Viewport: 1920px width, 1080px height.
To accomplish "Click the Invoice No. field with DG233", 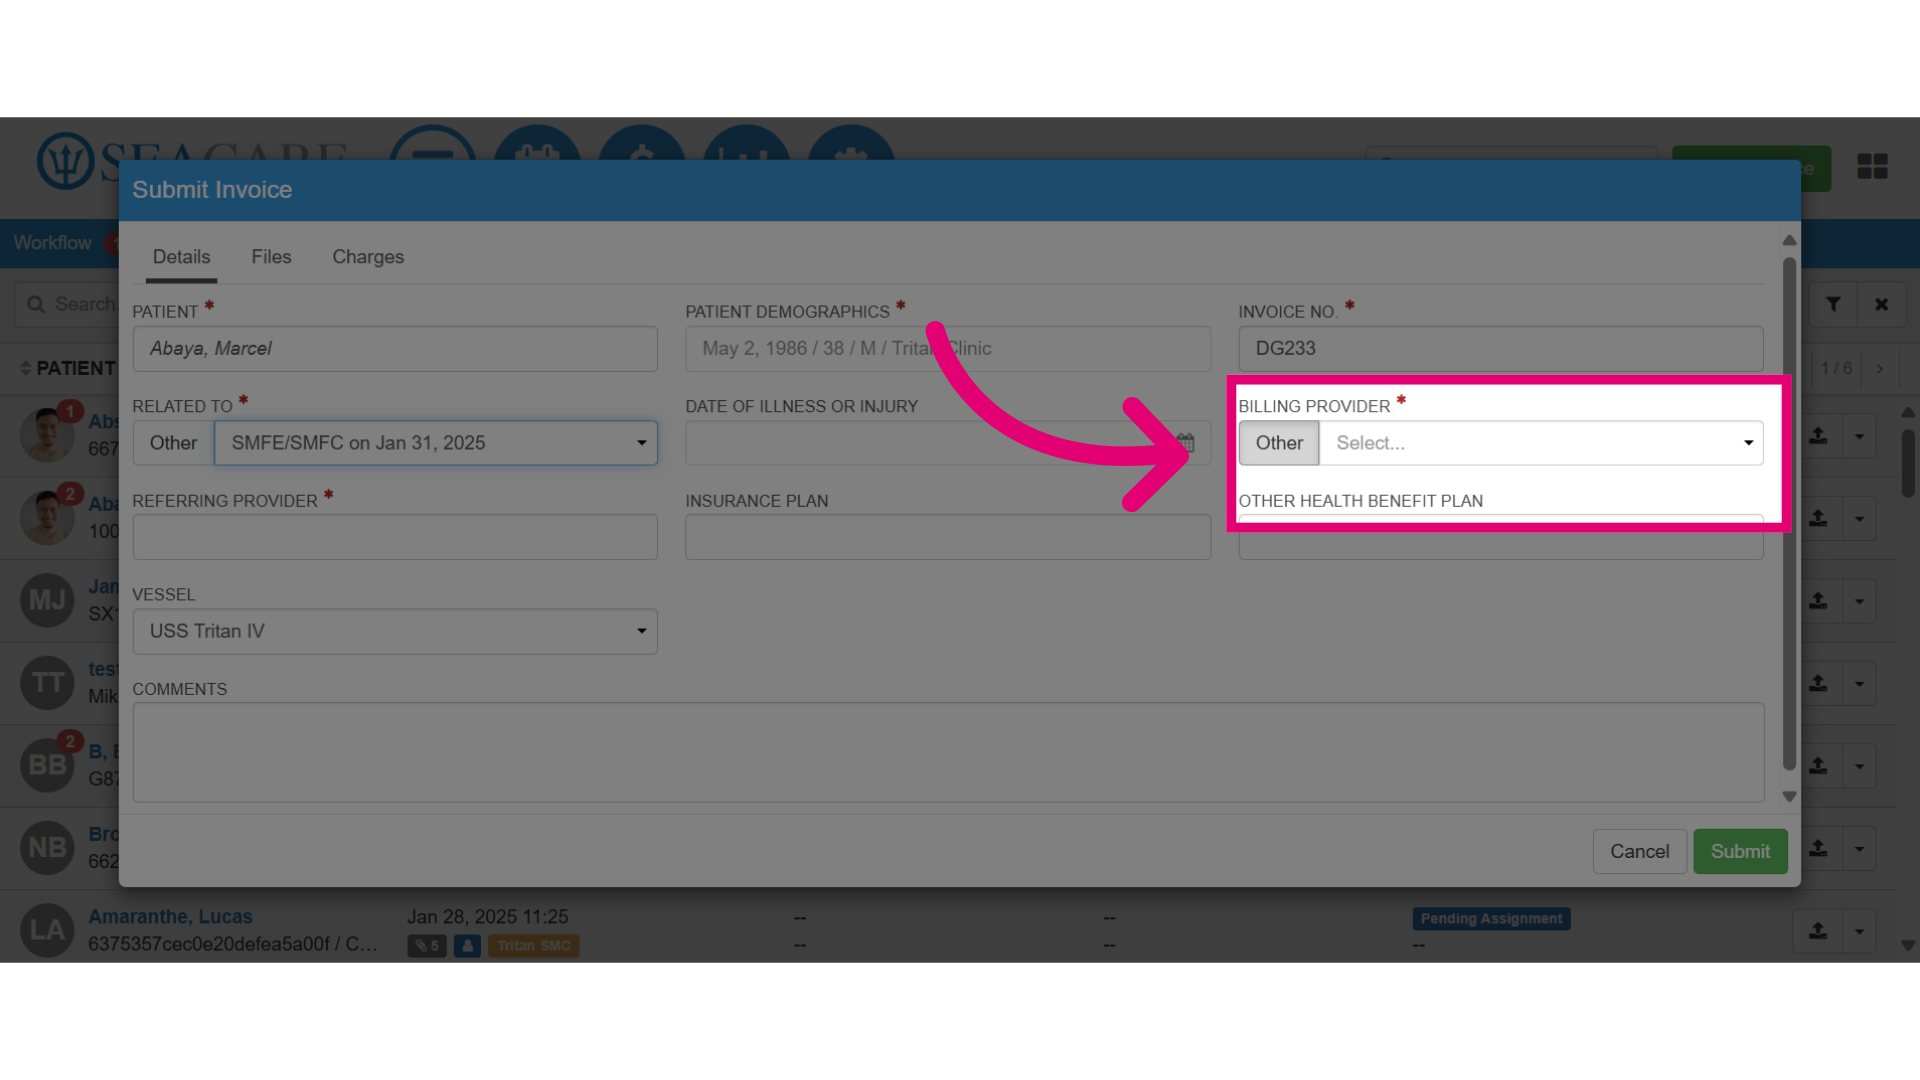I will pos(1501,349).
